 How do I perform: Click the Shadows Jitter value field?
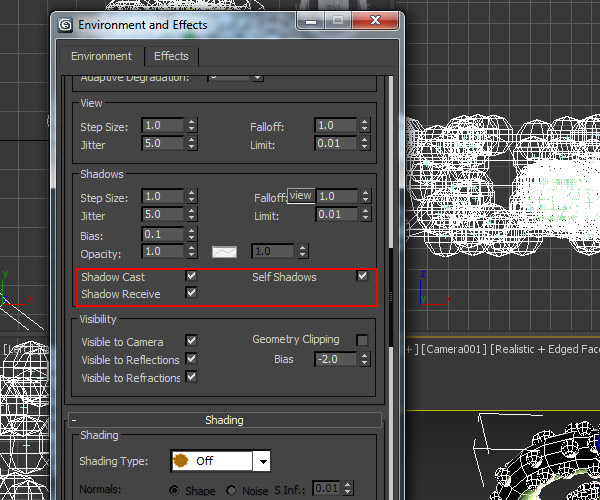tap(163, 214)
